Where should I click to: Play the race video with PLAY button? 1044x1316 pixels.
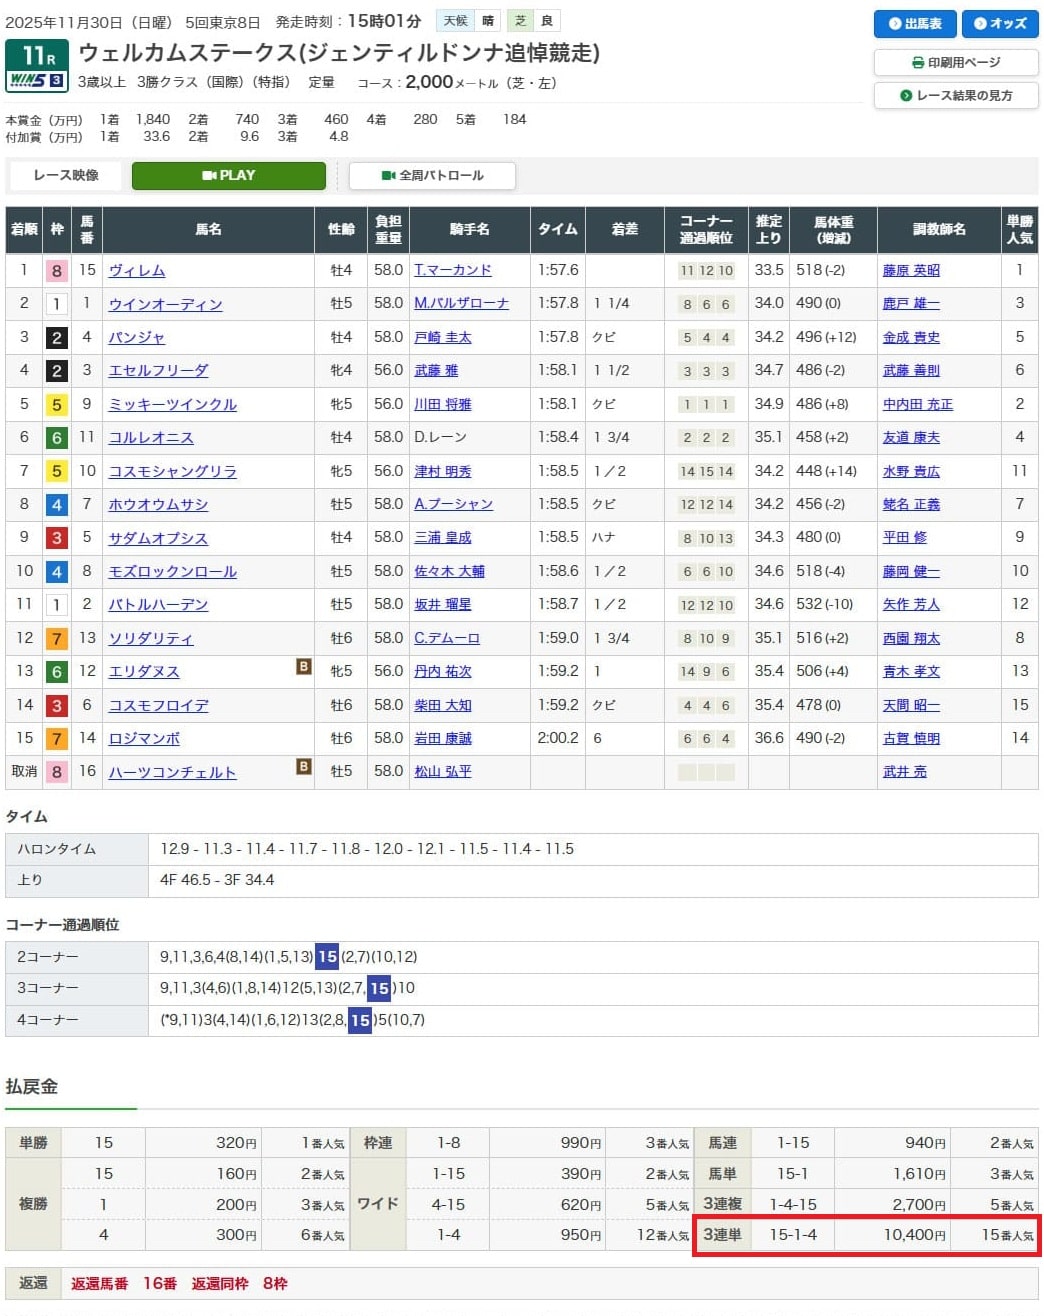[228, 176]
